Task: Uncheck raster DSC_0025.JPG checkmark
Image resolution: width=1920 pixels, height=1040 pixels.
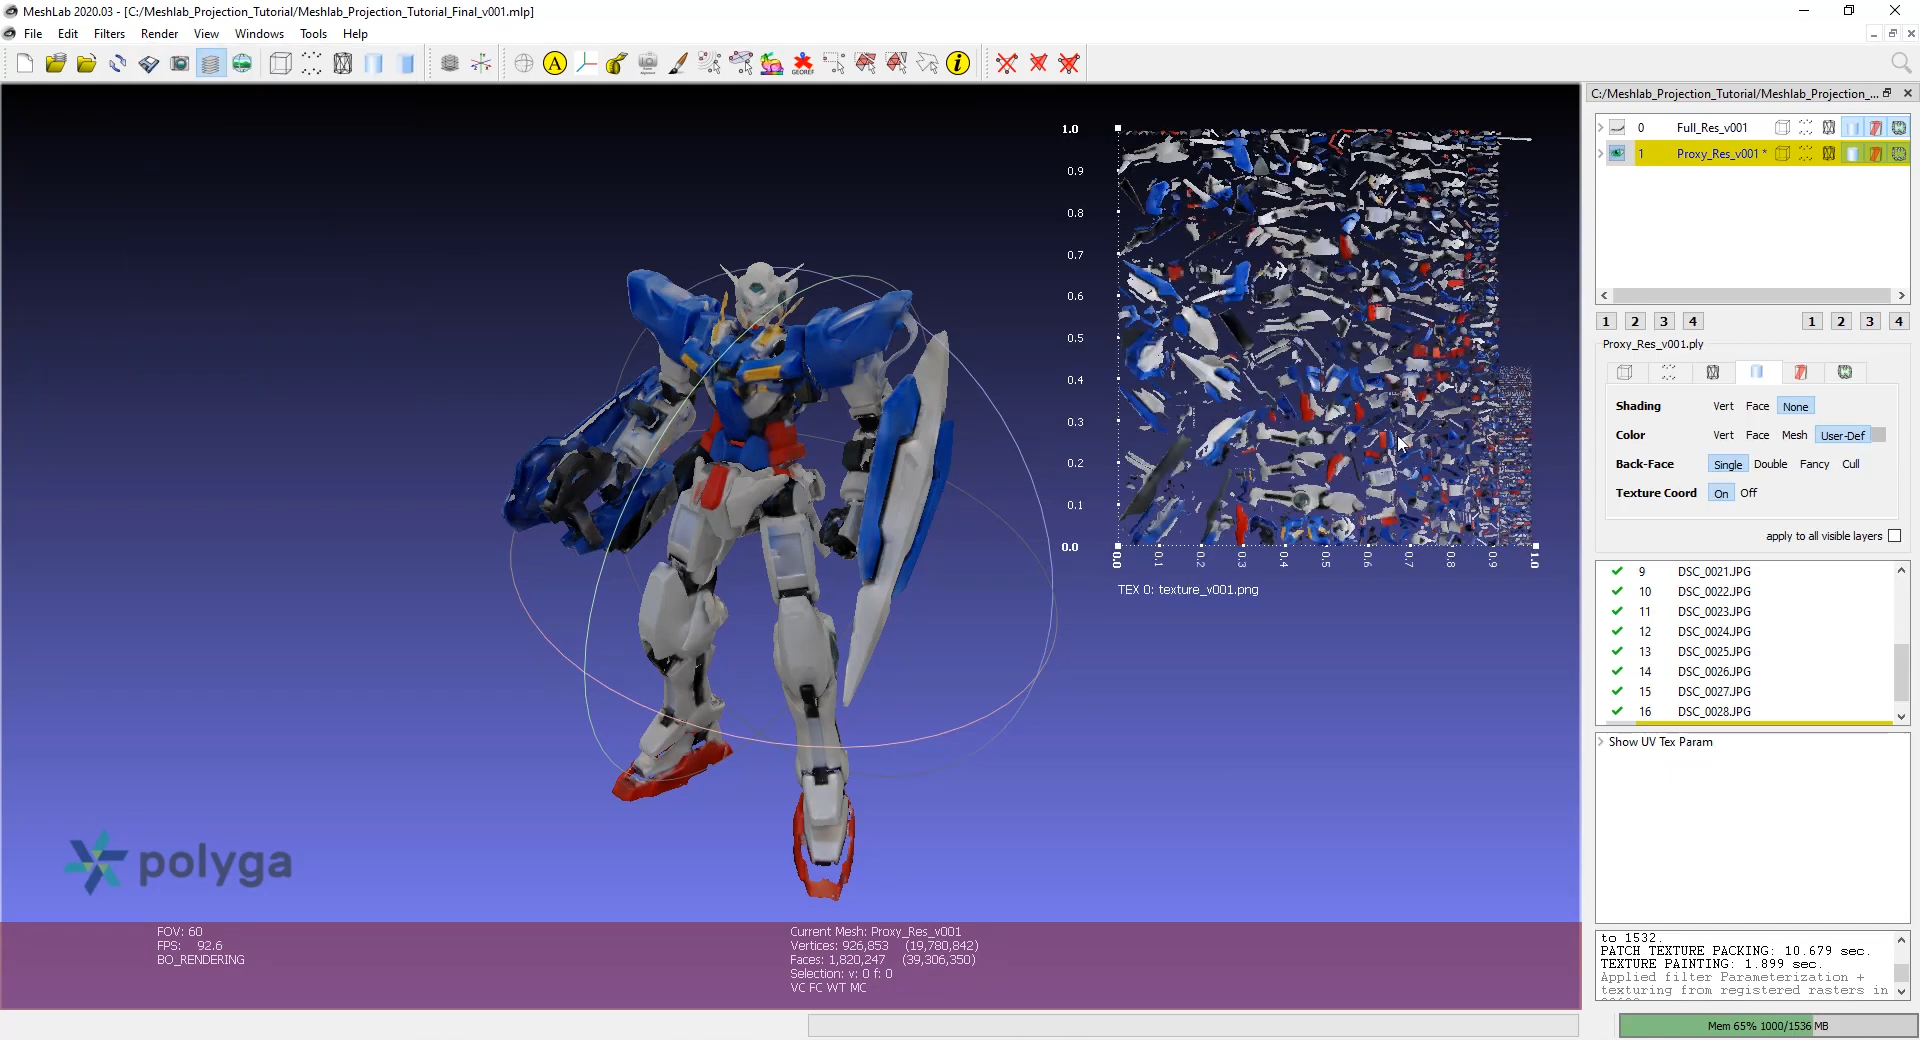Action: 1617,652
